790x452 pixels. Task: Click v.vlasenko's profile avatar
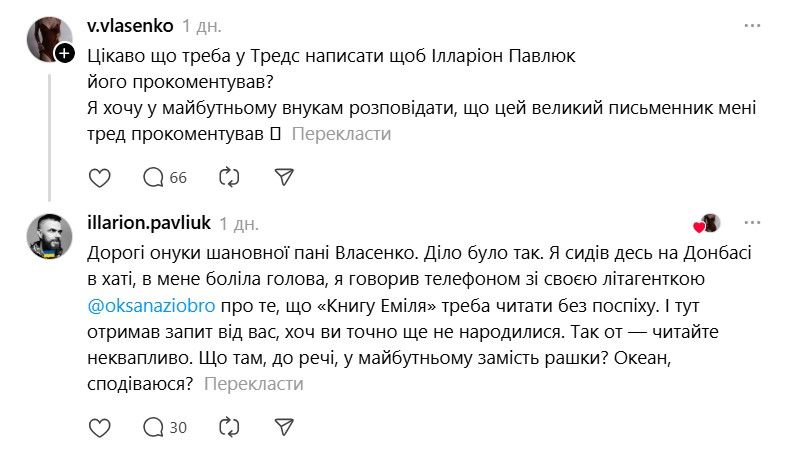coord(49,38)
